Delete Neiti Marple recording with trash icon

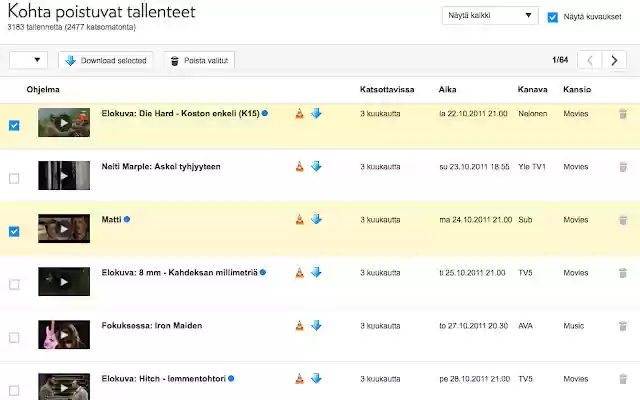pyautogui.click(x=623, y=167)
